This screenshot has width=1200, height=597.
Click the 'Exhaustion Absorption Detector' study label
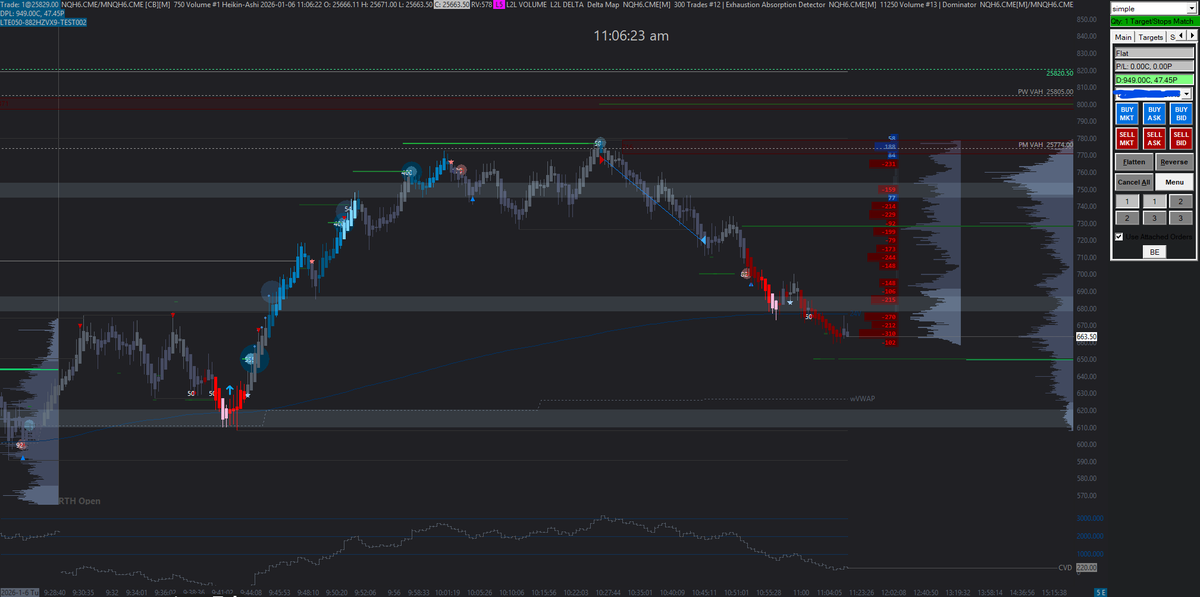(x=774, y=5)
